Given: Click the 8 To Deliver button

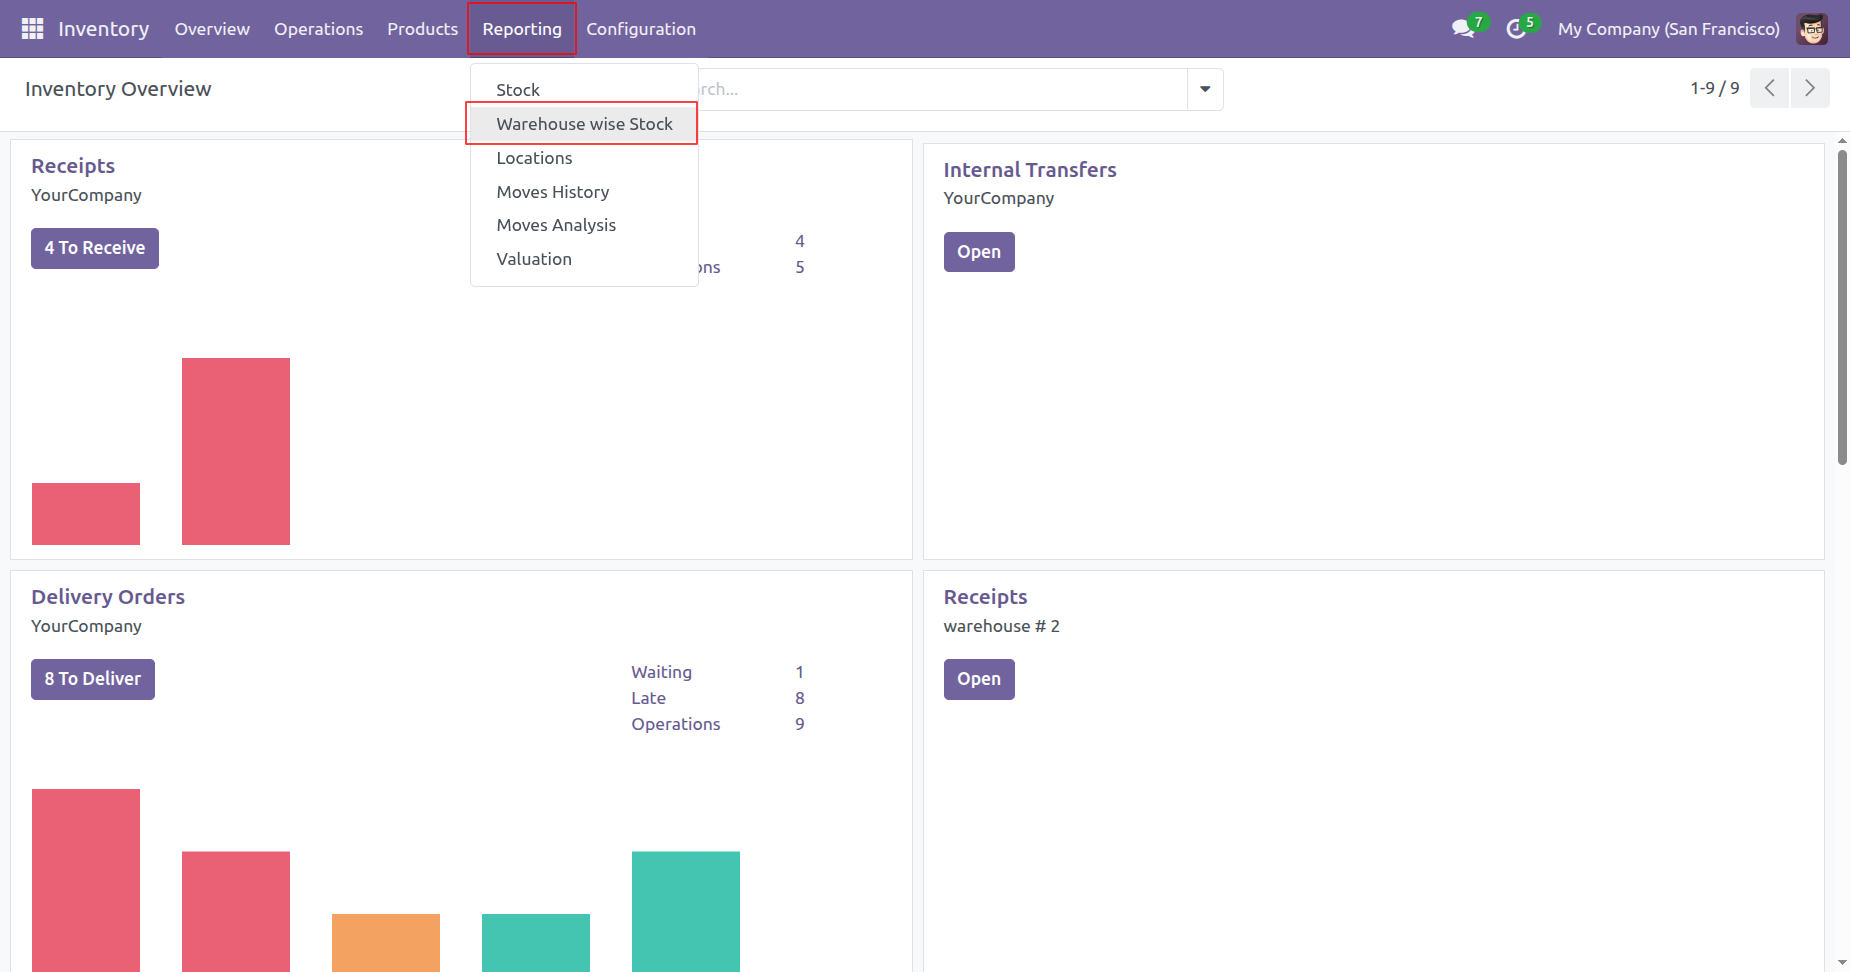Looking at the screenshot, I should pos(93,679).
